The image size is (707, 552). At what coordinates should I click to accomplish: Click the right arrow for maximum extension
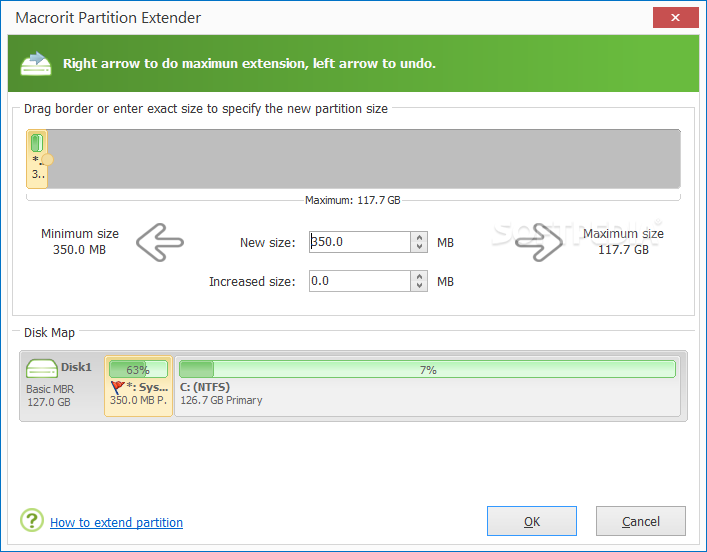pyautogui.click(x=539, y=242)
